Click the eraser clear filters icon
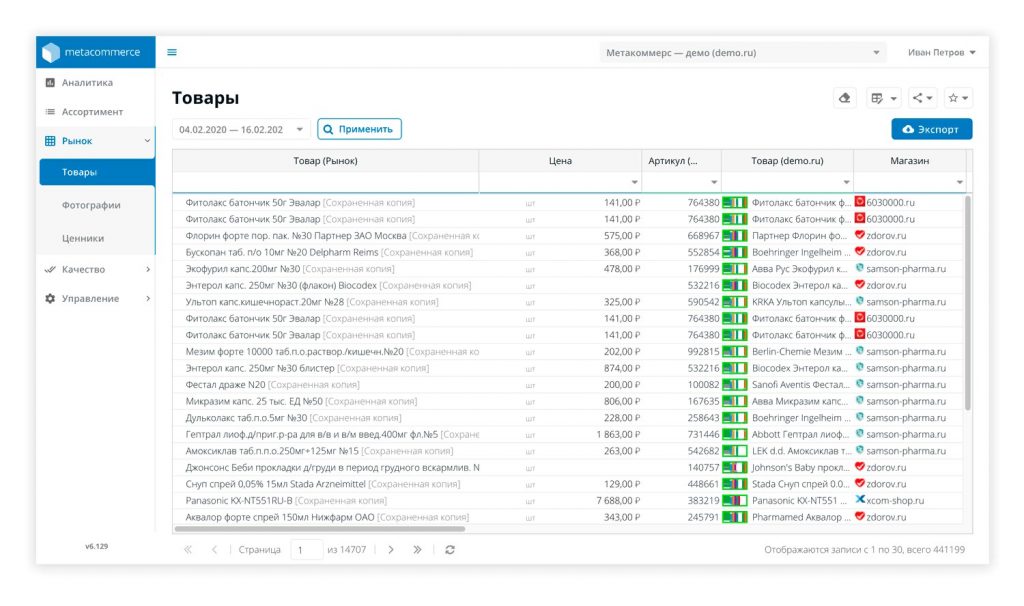Image resolution: width=1024 pixels, height=606 pixels. [x=845, y=98]
